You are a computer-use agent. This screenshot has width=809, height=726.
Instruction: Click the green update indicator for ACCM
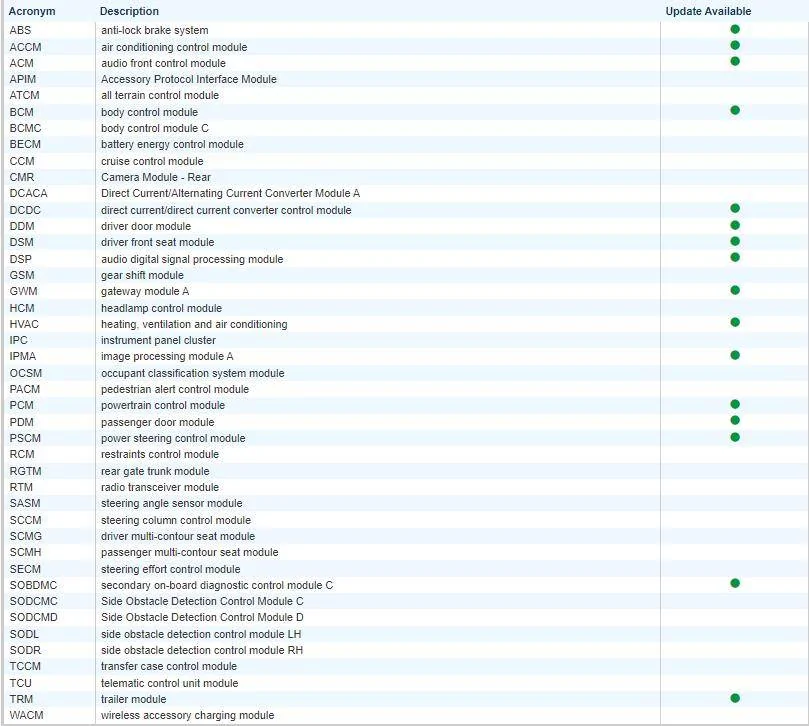pos(735,46)
